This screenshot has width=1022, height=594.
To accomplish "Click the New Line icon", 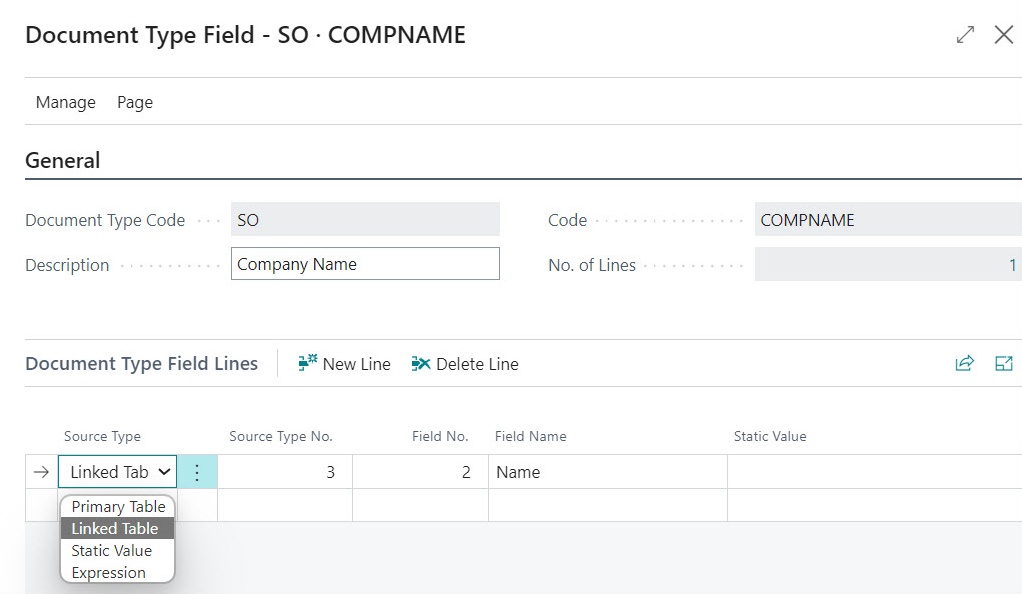I will 308,364.
